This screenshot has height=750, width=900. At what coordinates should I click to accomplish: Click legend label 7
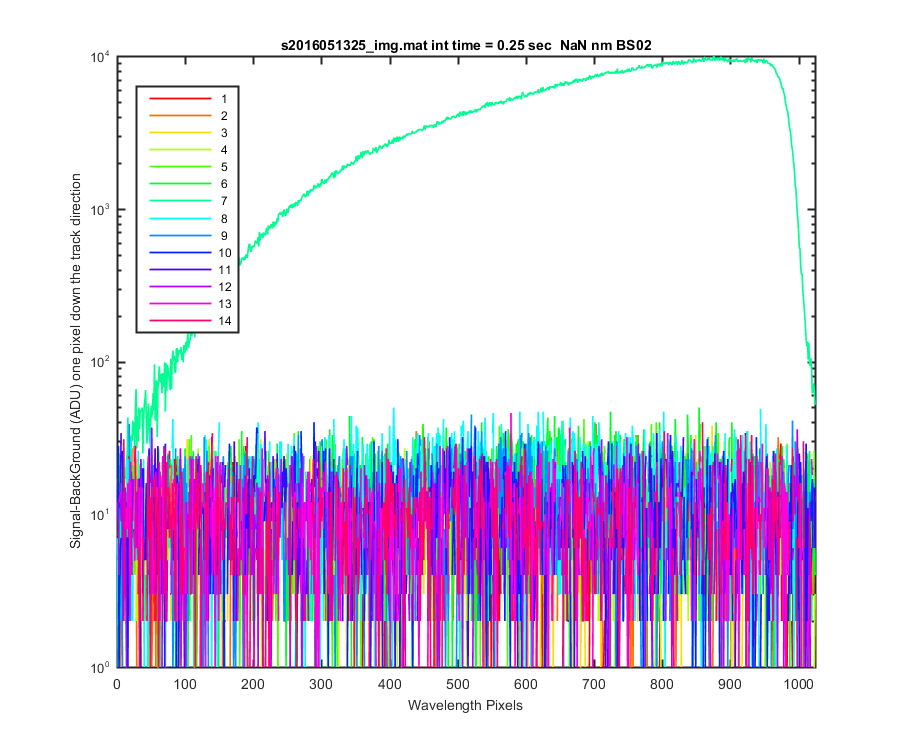click(x=224, y=201)
